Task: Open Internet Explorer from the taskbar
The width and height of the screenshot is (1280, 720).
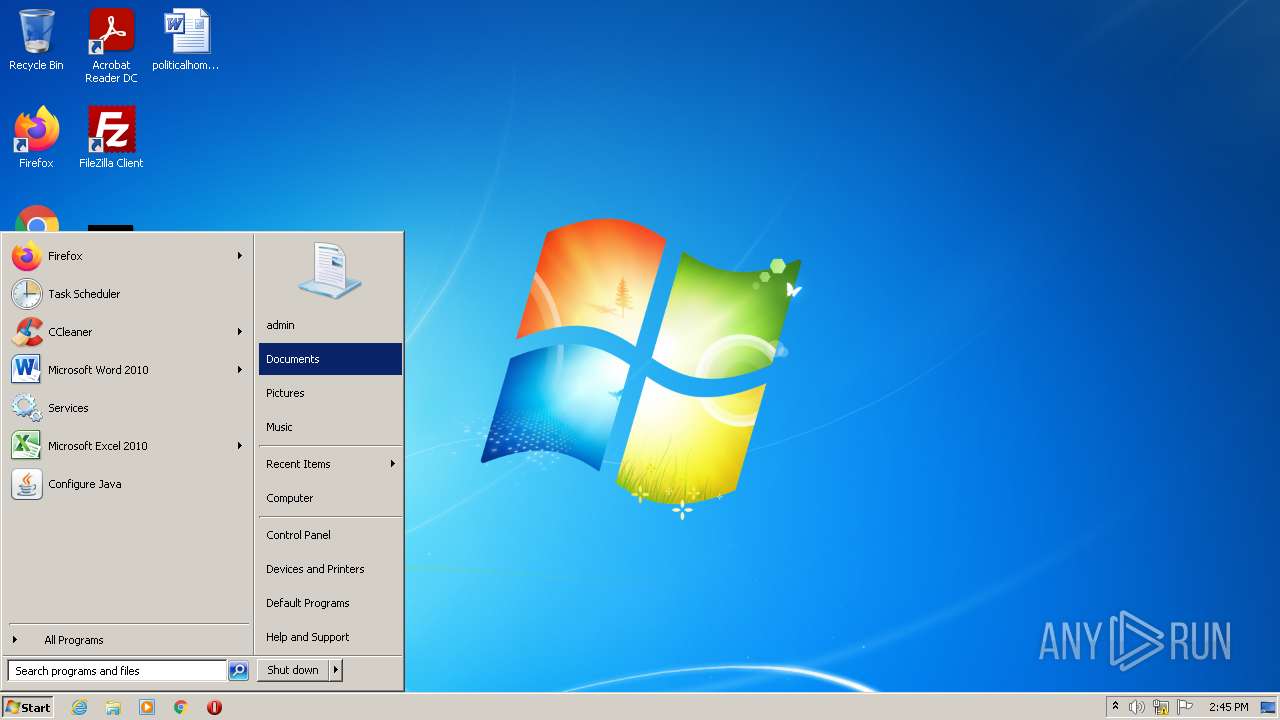Action: 79,707
